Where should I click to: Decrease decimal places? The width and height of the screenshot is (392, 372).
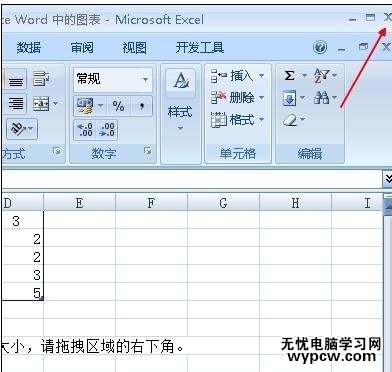coord(106,130)
